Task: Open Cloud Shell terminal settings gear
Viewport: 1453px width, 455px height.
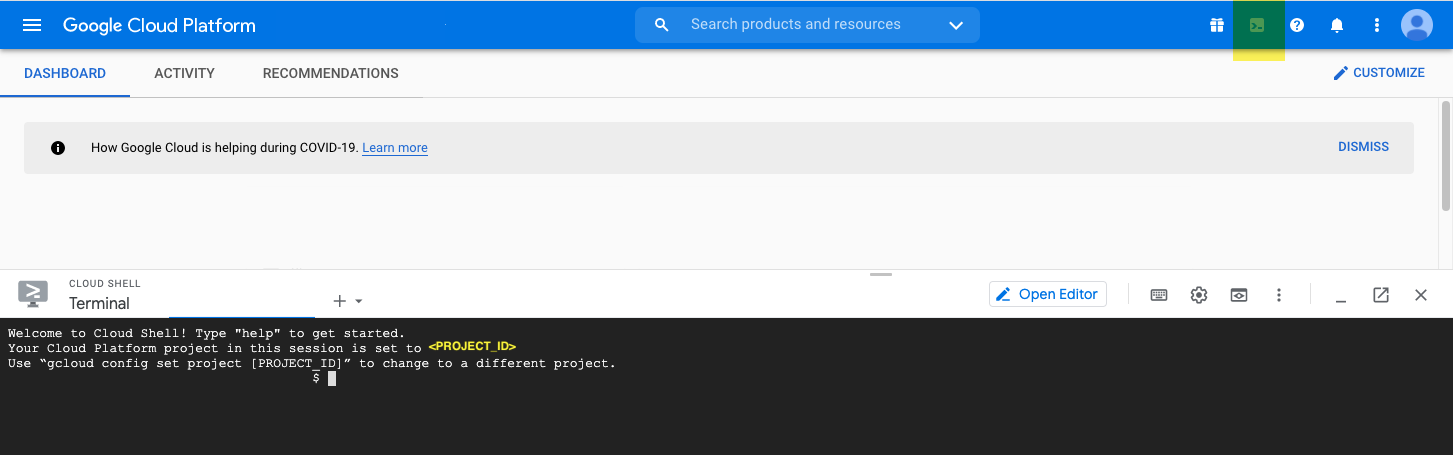Action: (x=1199, y=295)
